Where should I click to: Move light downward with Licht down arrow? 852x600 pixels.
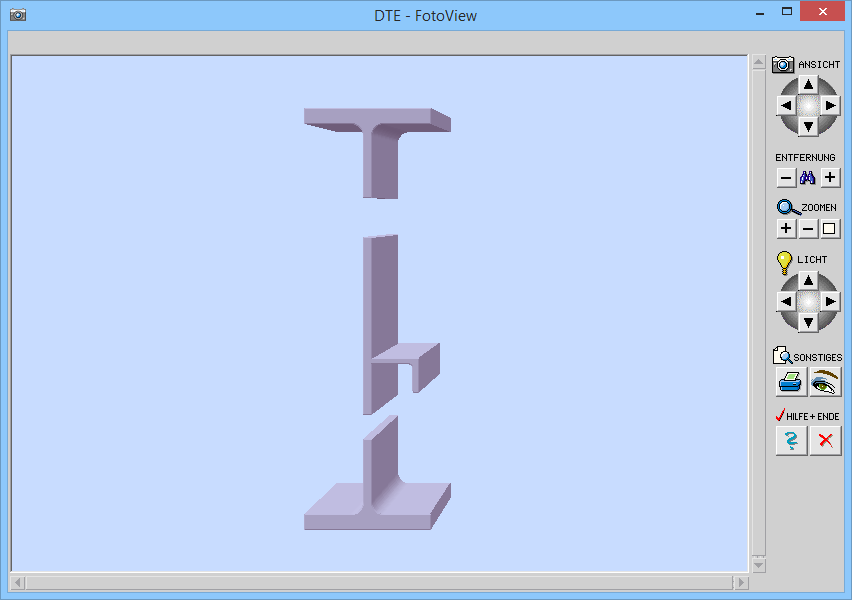coord(808,322)
